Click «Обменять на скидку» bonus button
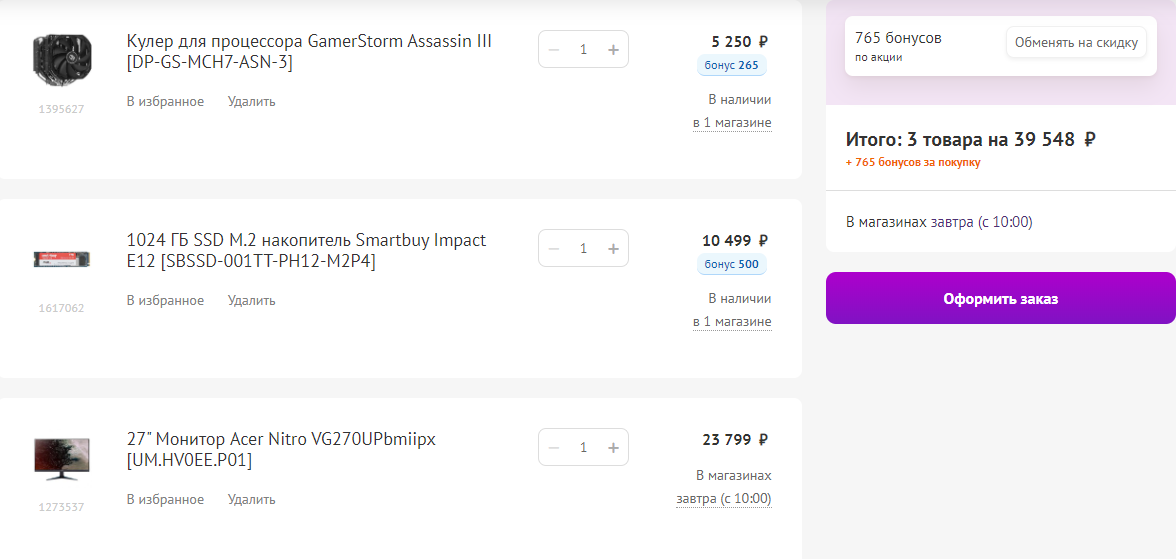This screenshot has width=1176, height=559. pos(1076,43)
